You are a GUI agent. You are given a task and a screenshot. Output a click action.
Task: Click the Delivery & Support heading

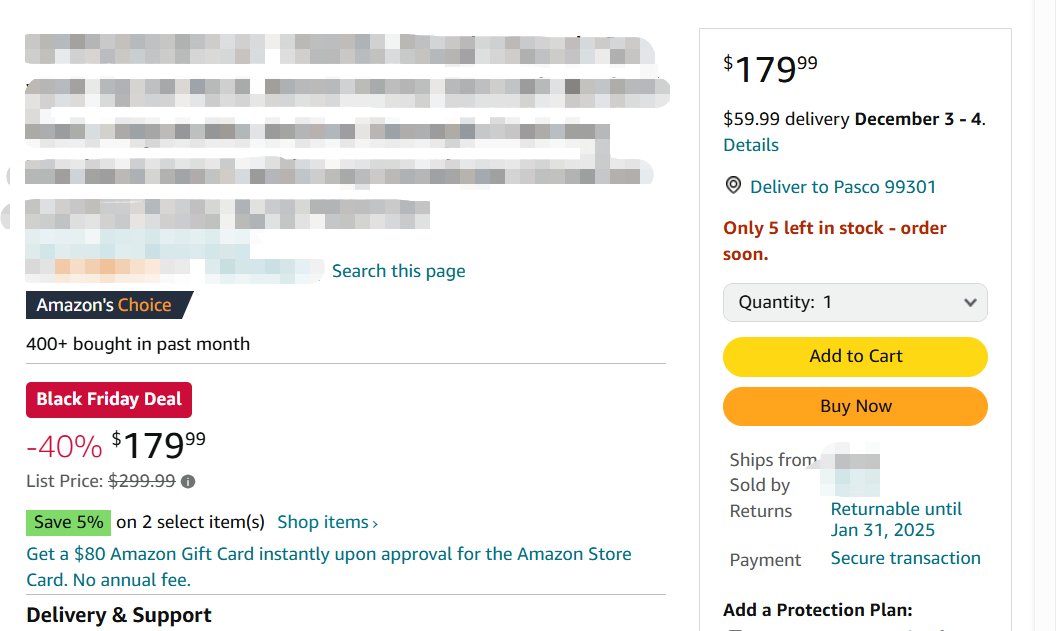tap(119, 615)
